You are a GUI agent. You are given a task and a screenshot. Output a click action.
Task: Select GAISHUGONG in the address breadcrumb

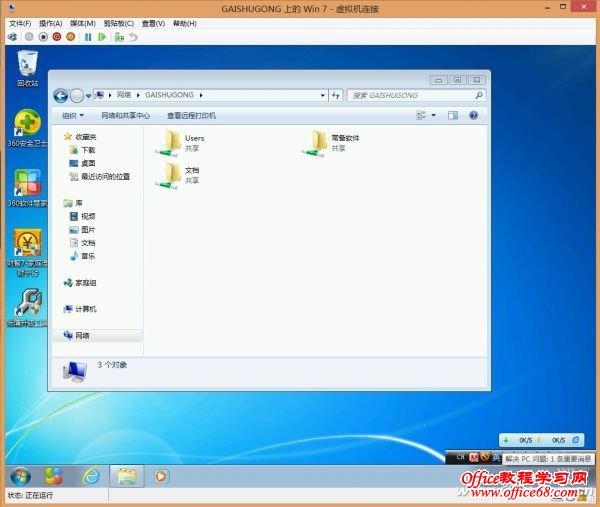click(170, 95)
